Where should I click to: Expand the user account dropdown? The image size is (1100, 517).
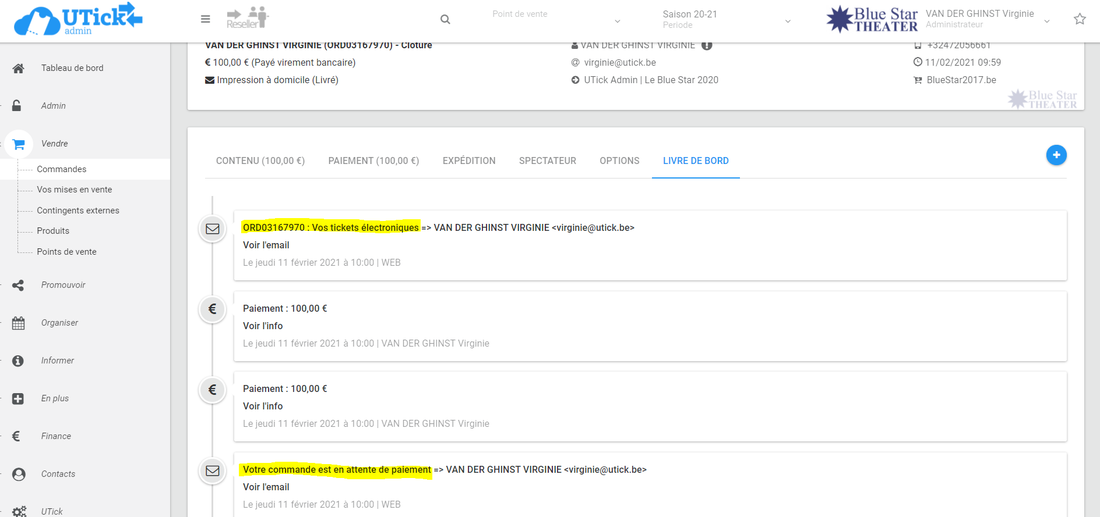(x=1047, y=20)
